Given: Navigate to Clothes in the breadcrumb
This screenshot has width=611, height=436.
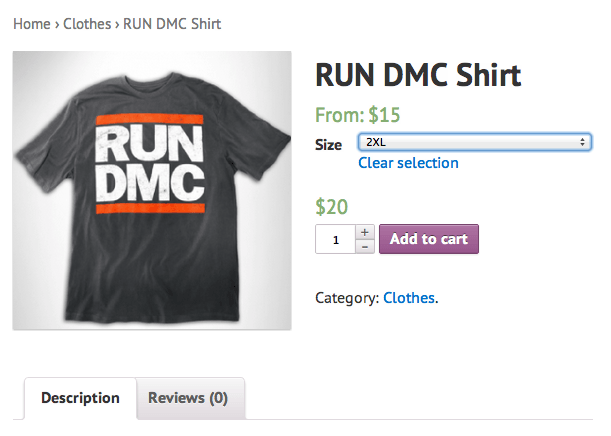Looking at the screenshot, I should pos(87,23).
